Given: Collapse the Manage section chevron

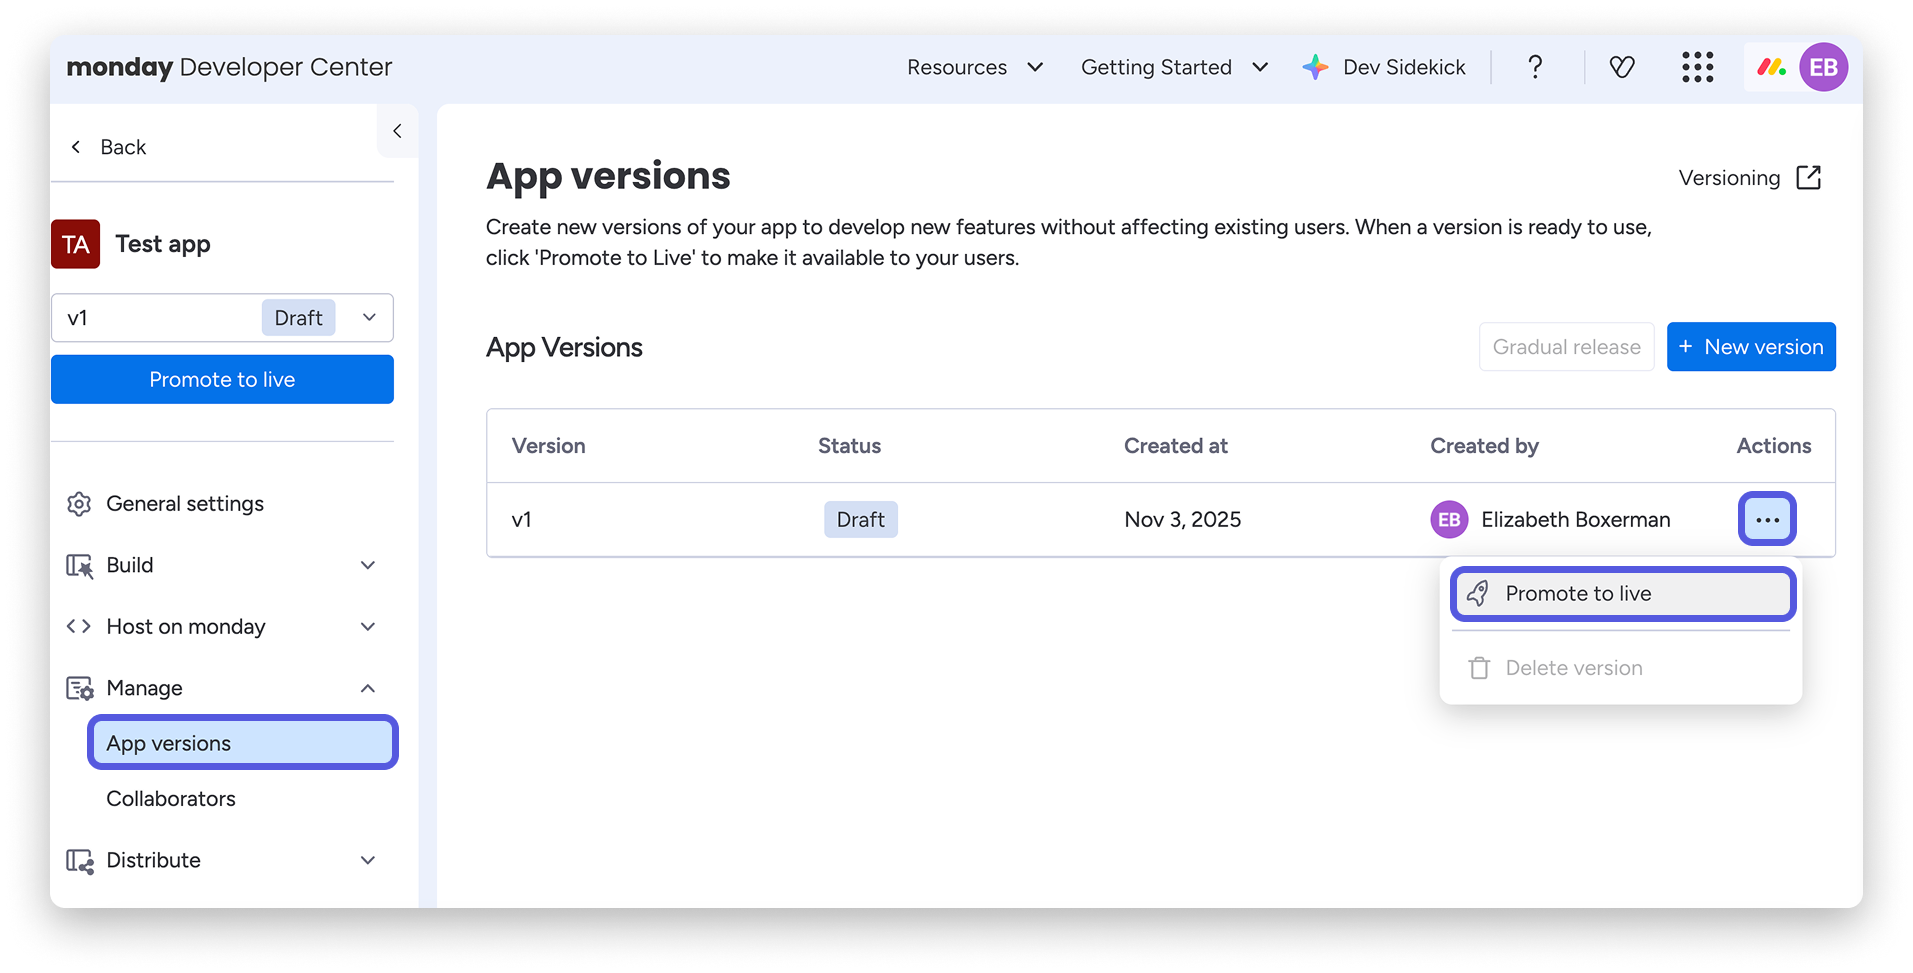Looking at the screenshot, I should click(x=368, y=688).
